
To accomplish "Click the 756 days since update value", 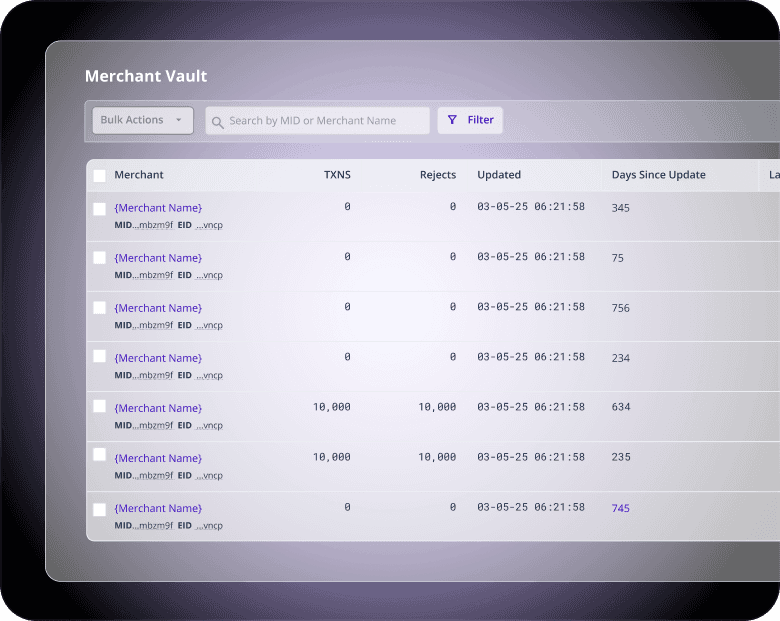I will [x=620, y=308].
